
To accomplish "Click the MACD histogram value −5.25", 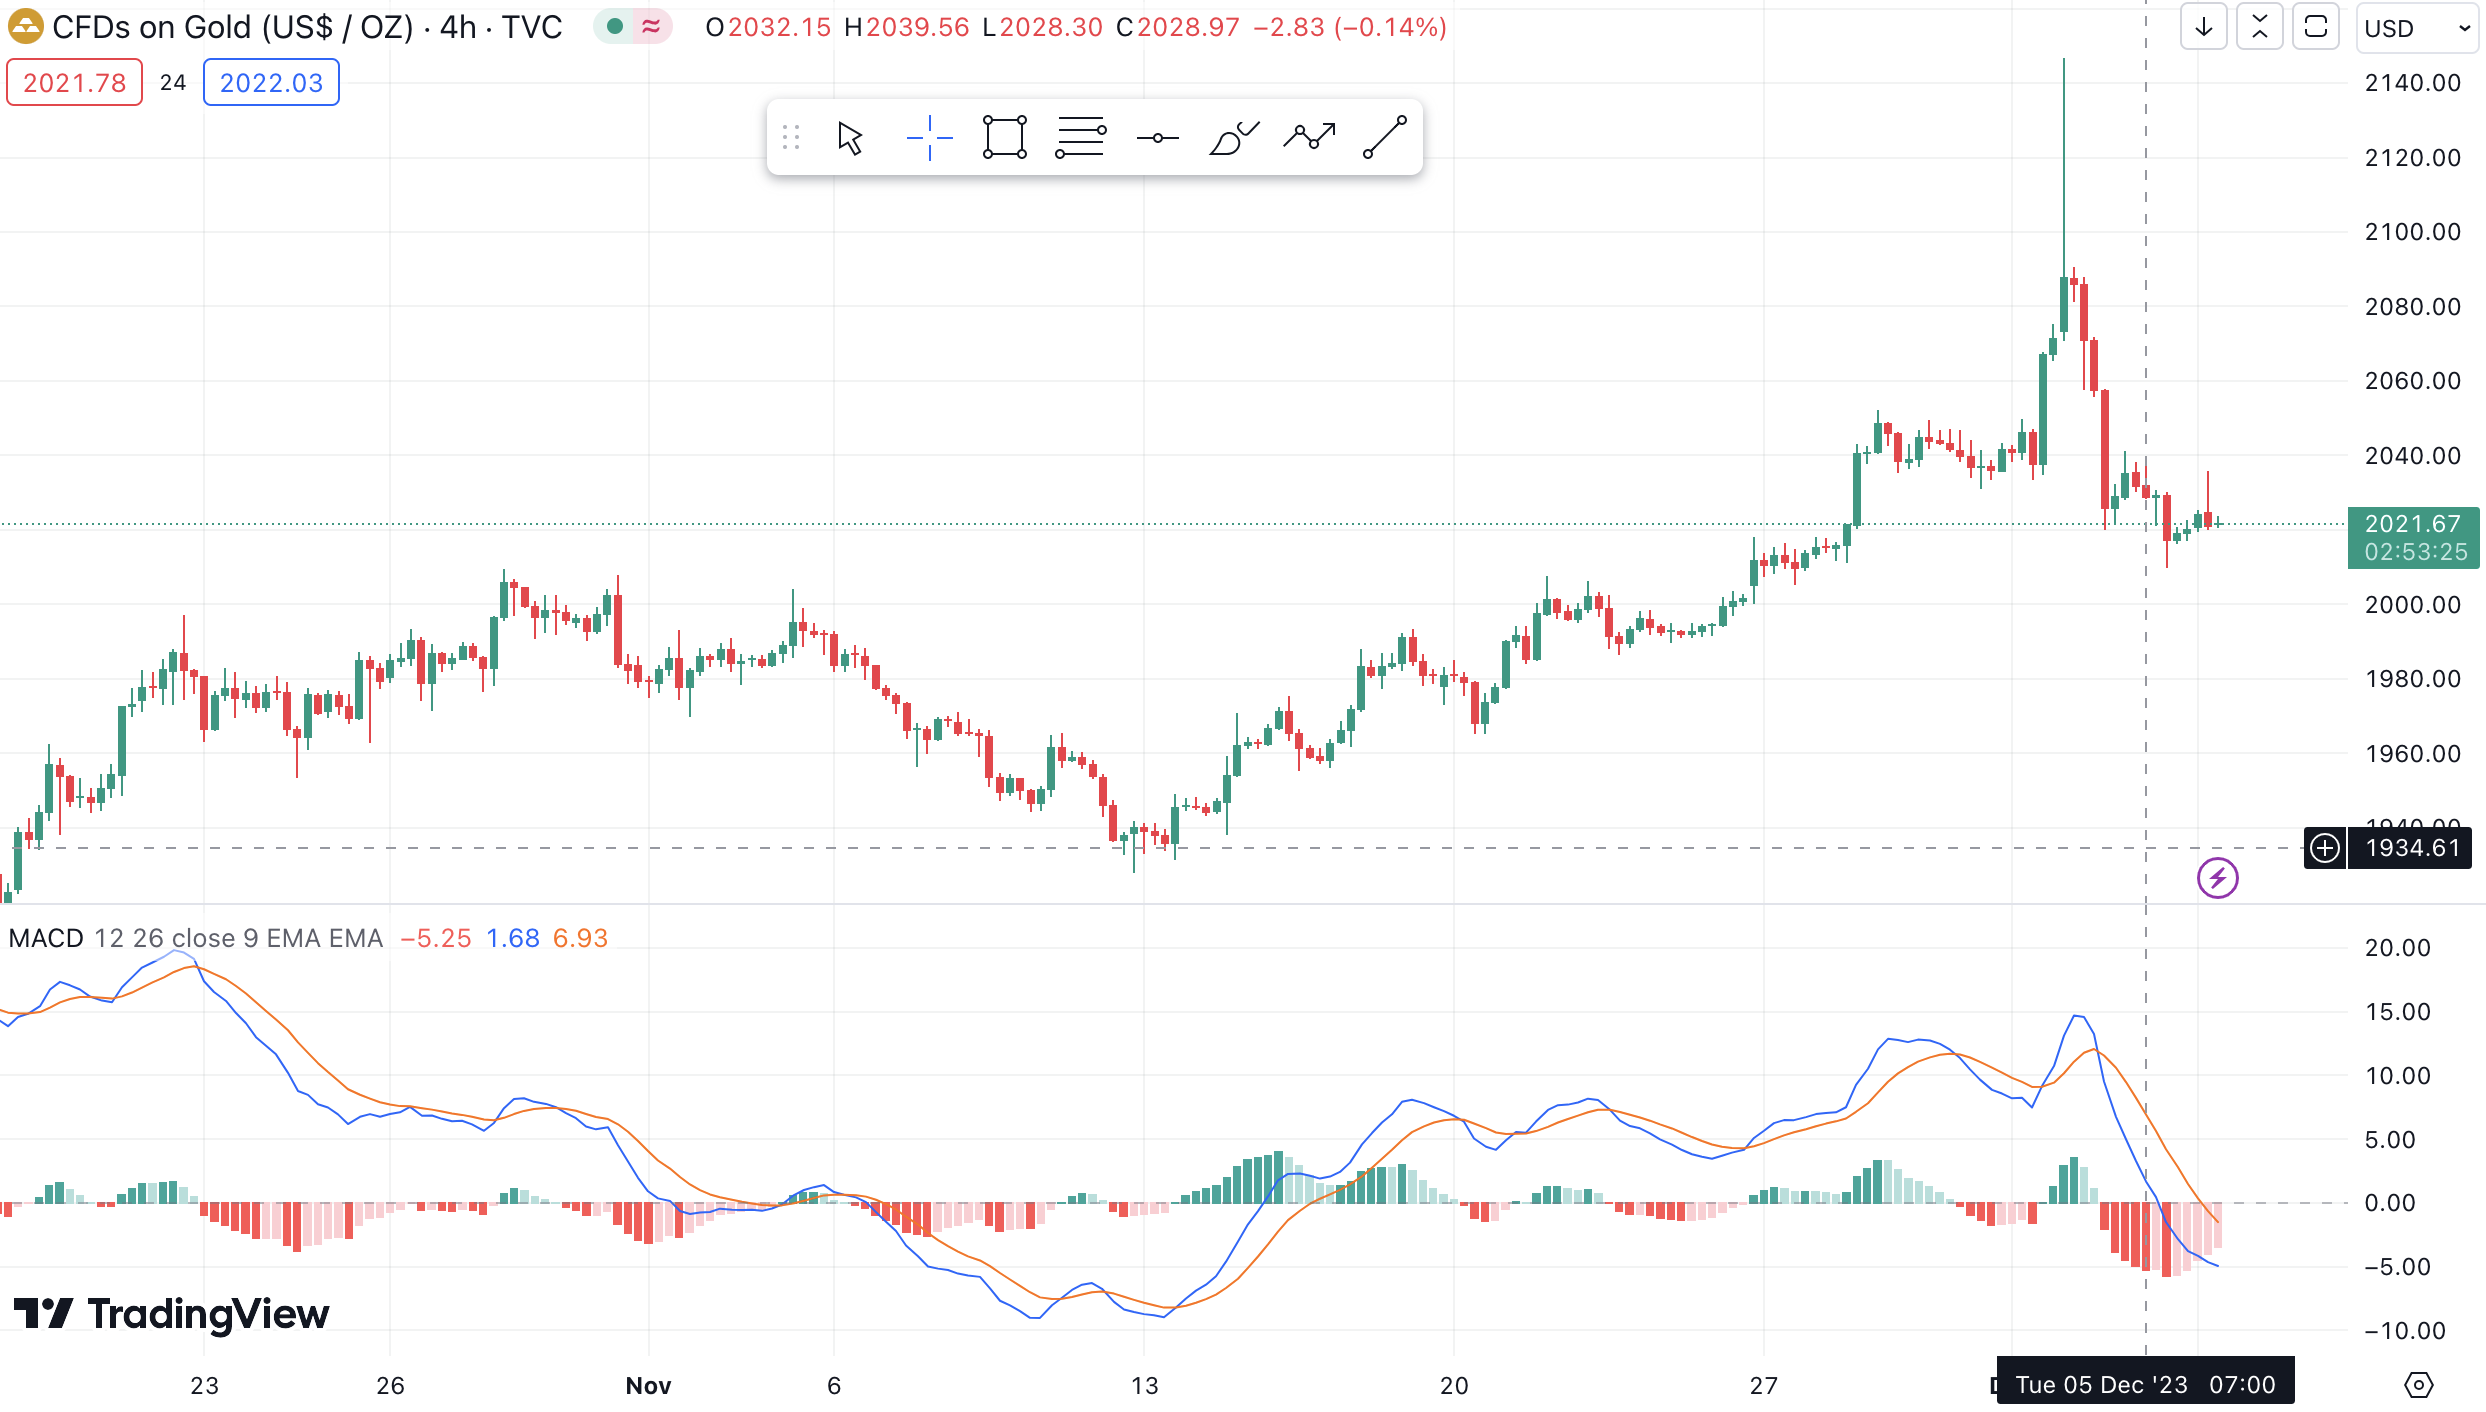I will click(x=435, y=938).
